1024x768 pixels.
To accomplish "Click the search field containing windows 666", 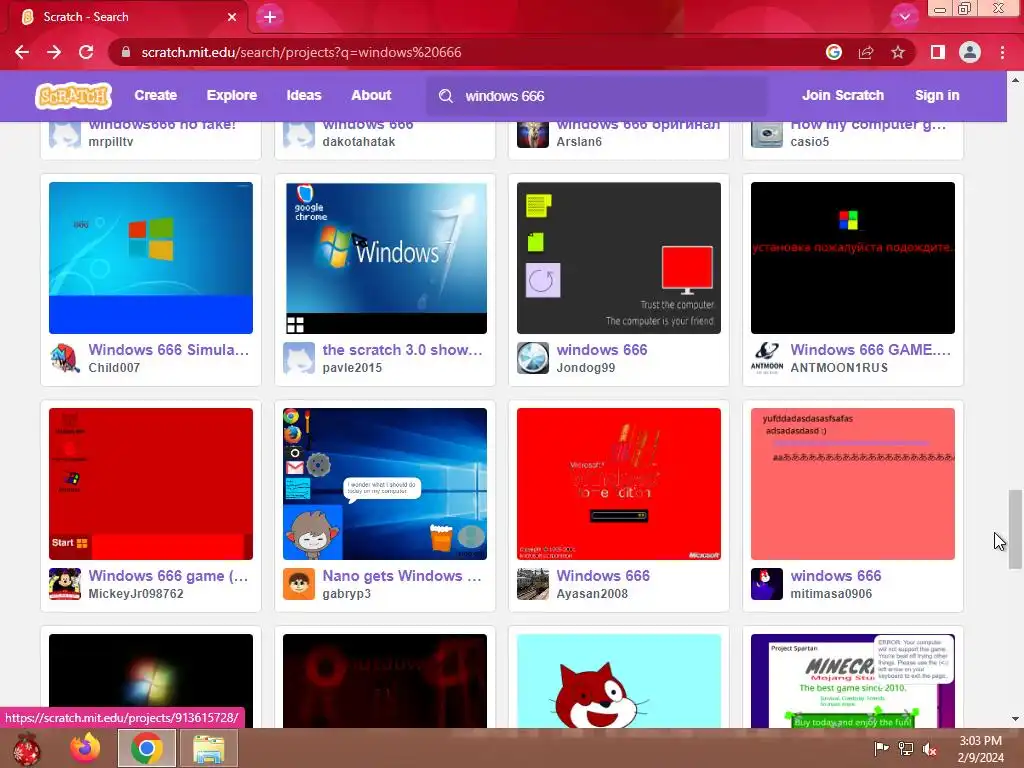I will coord(597,96).
